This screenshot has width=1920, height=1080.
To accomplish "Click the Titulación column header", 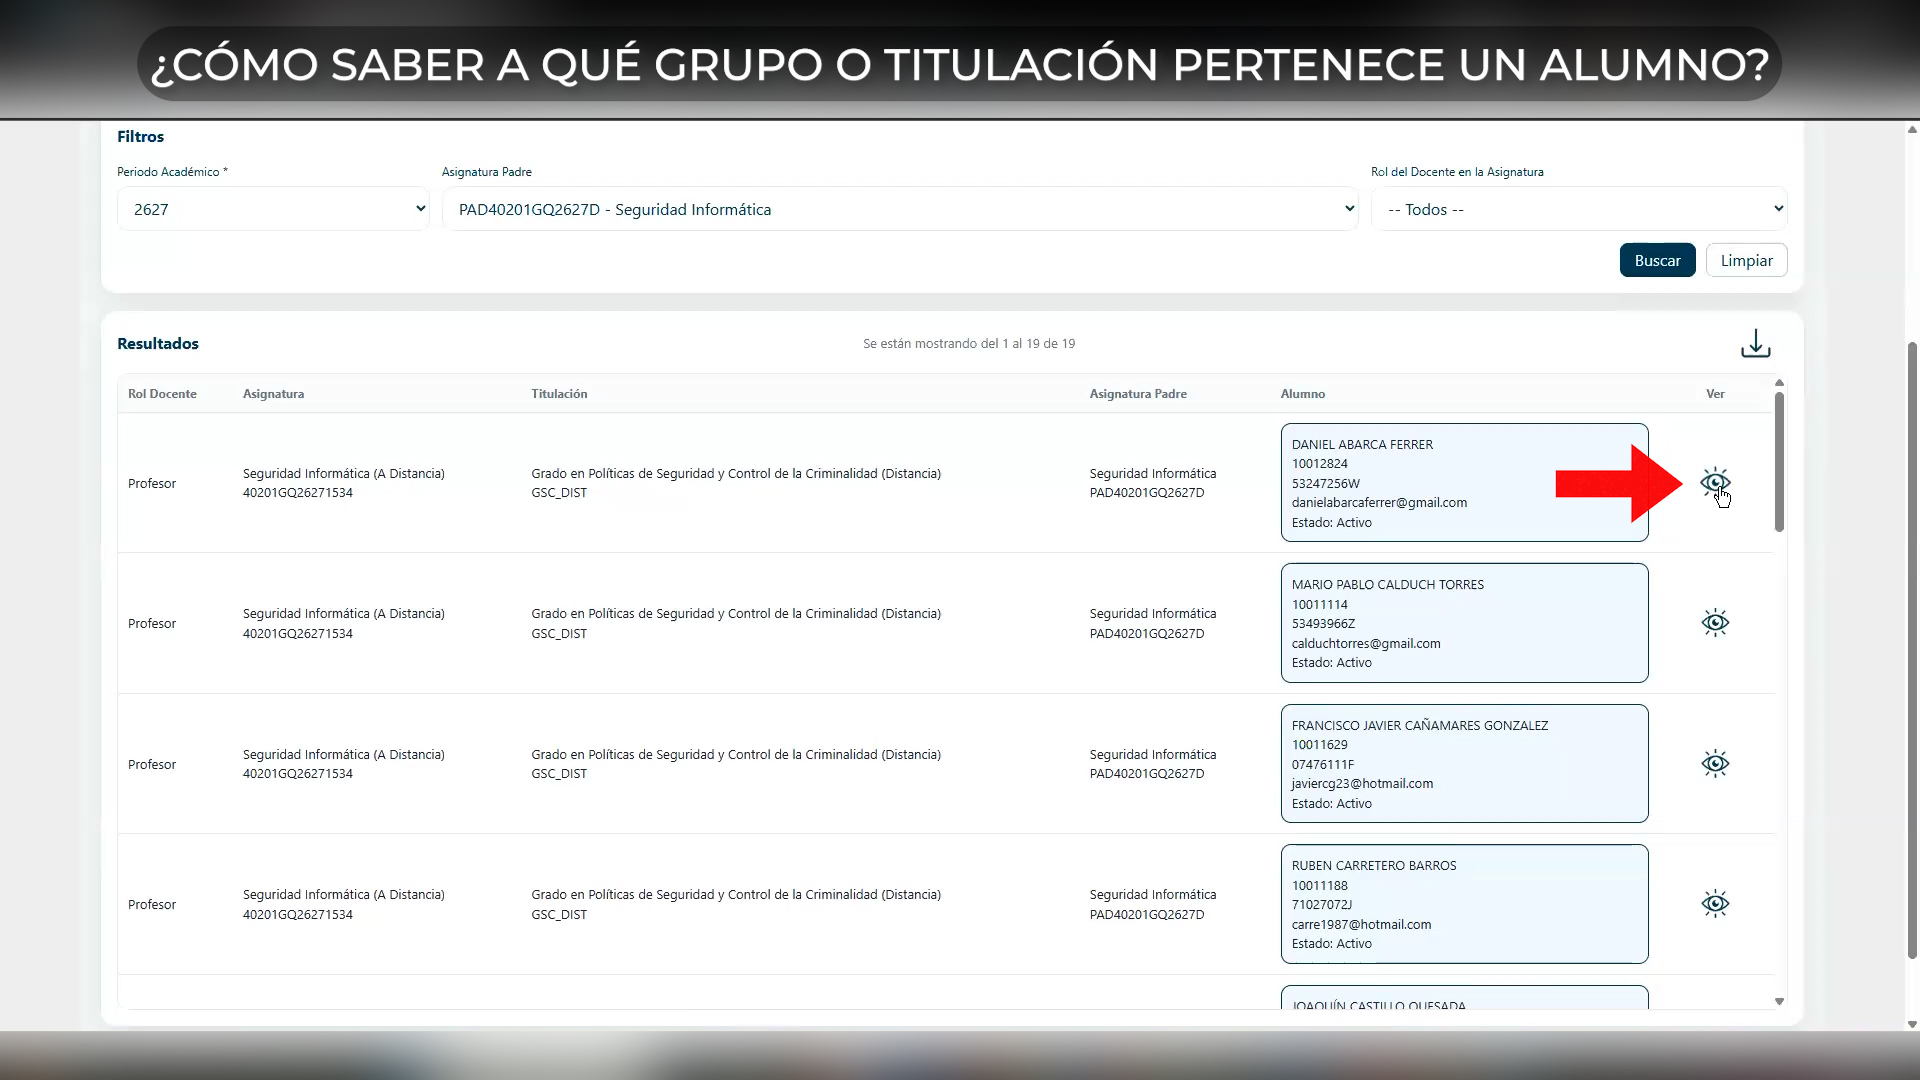I will click(559, 394).
